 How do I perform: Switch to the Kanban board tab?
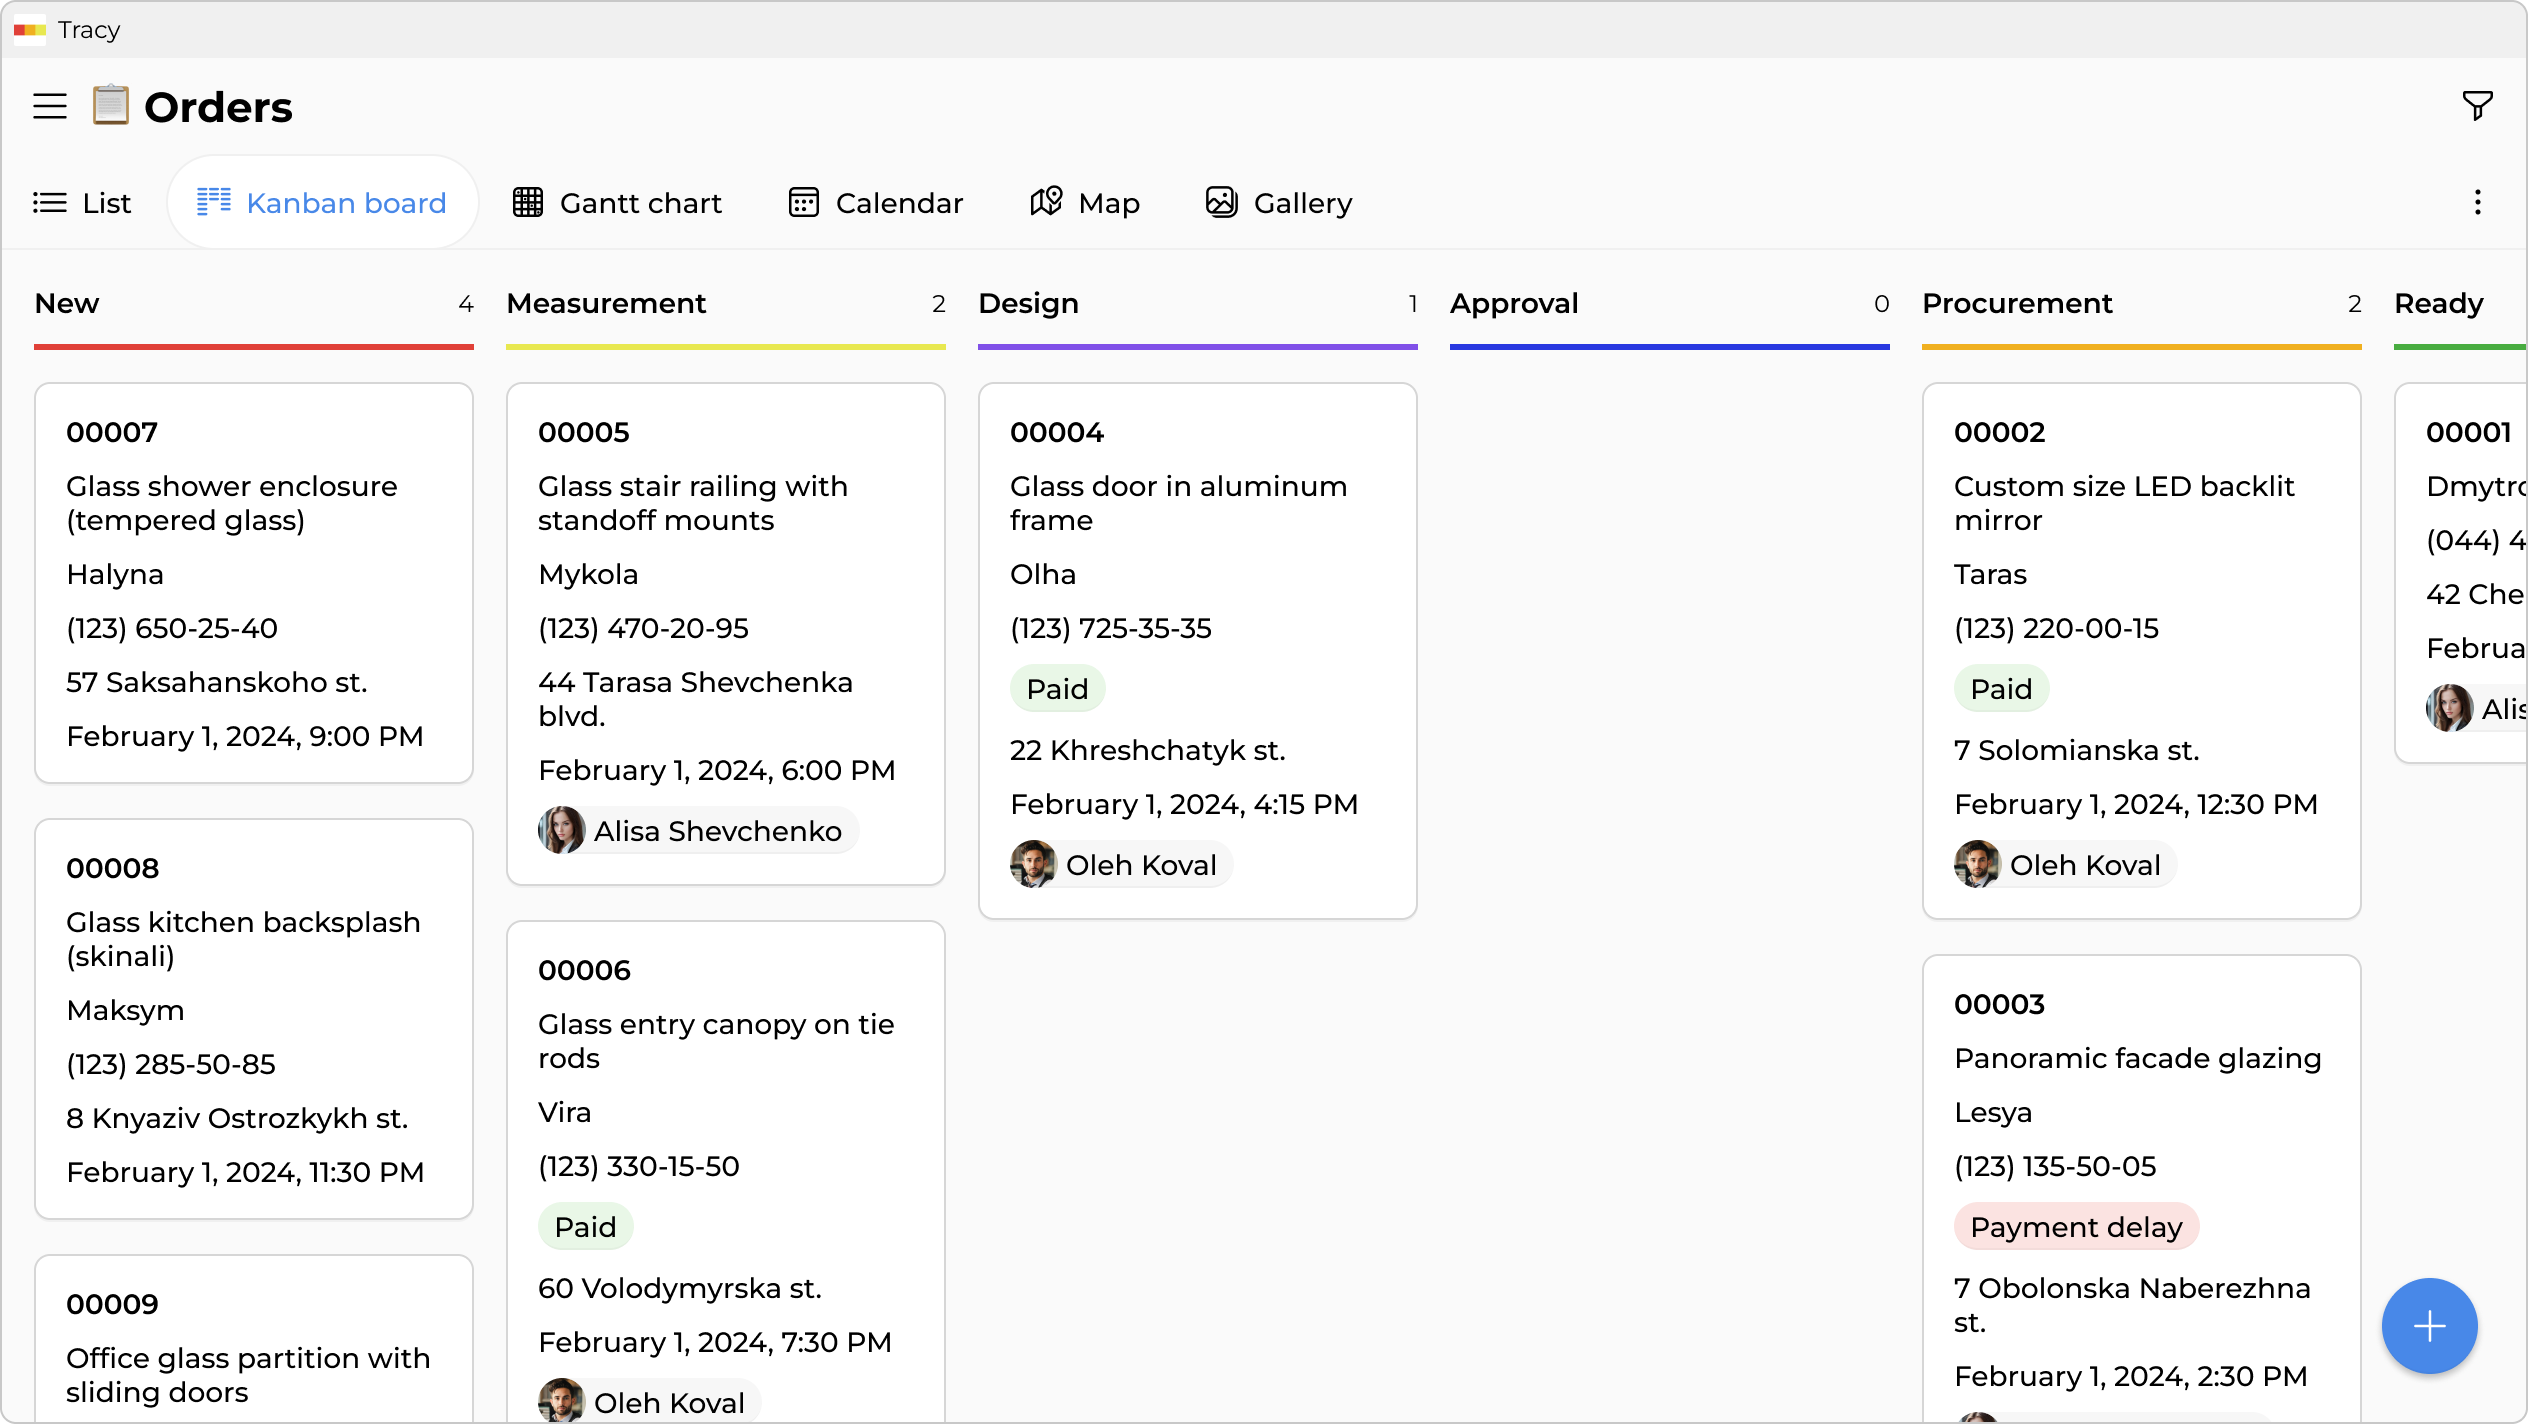tap(322, 202)
